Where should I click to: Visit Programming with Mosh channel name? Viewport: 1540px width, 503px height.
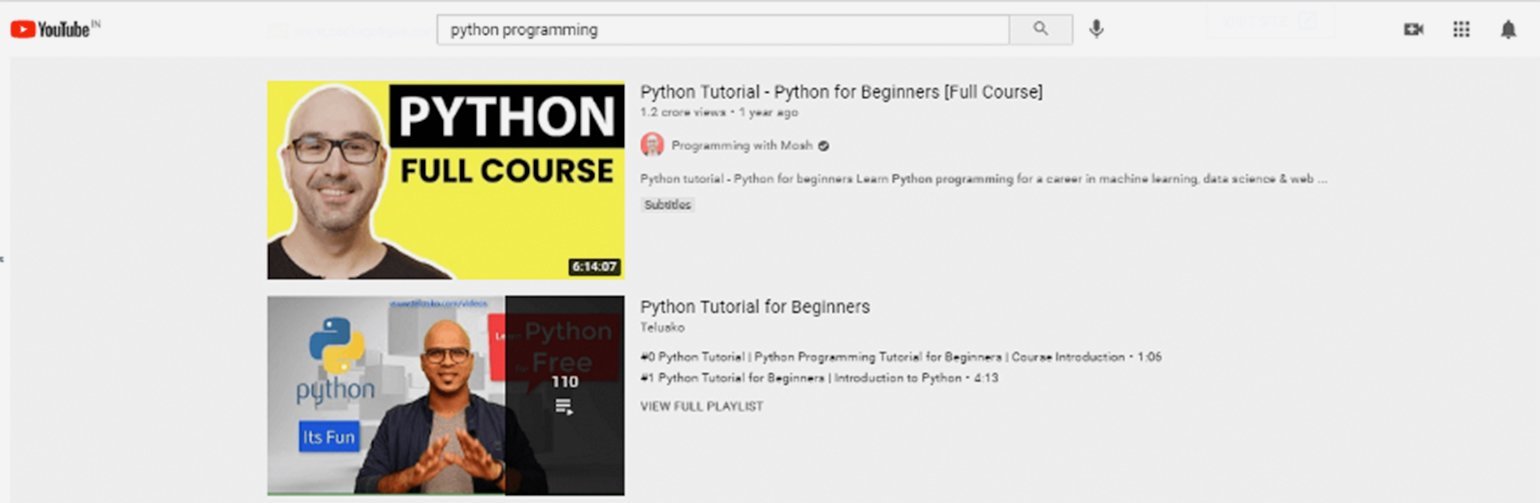pyautogui.click(x=741, y=145)
